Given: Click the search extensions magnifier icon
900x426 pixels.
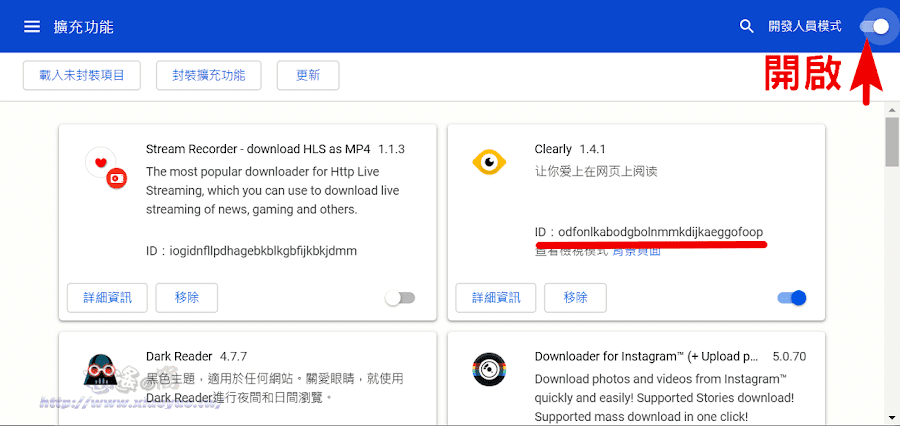Looking at the screenshot, I should coord(746,26).
